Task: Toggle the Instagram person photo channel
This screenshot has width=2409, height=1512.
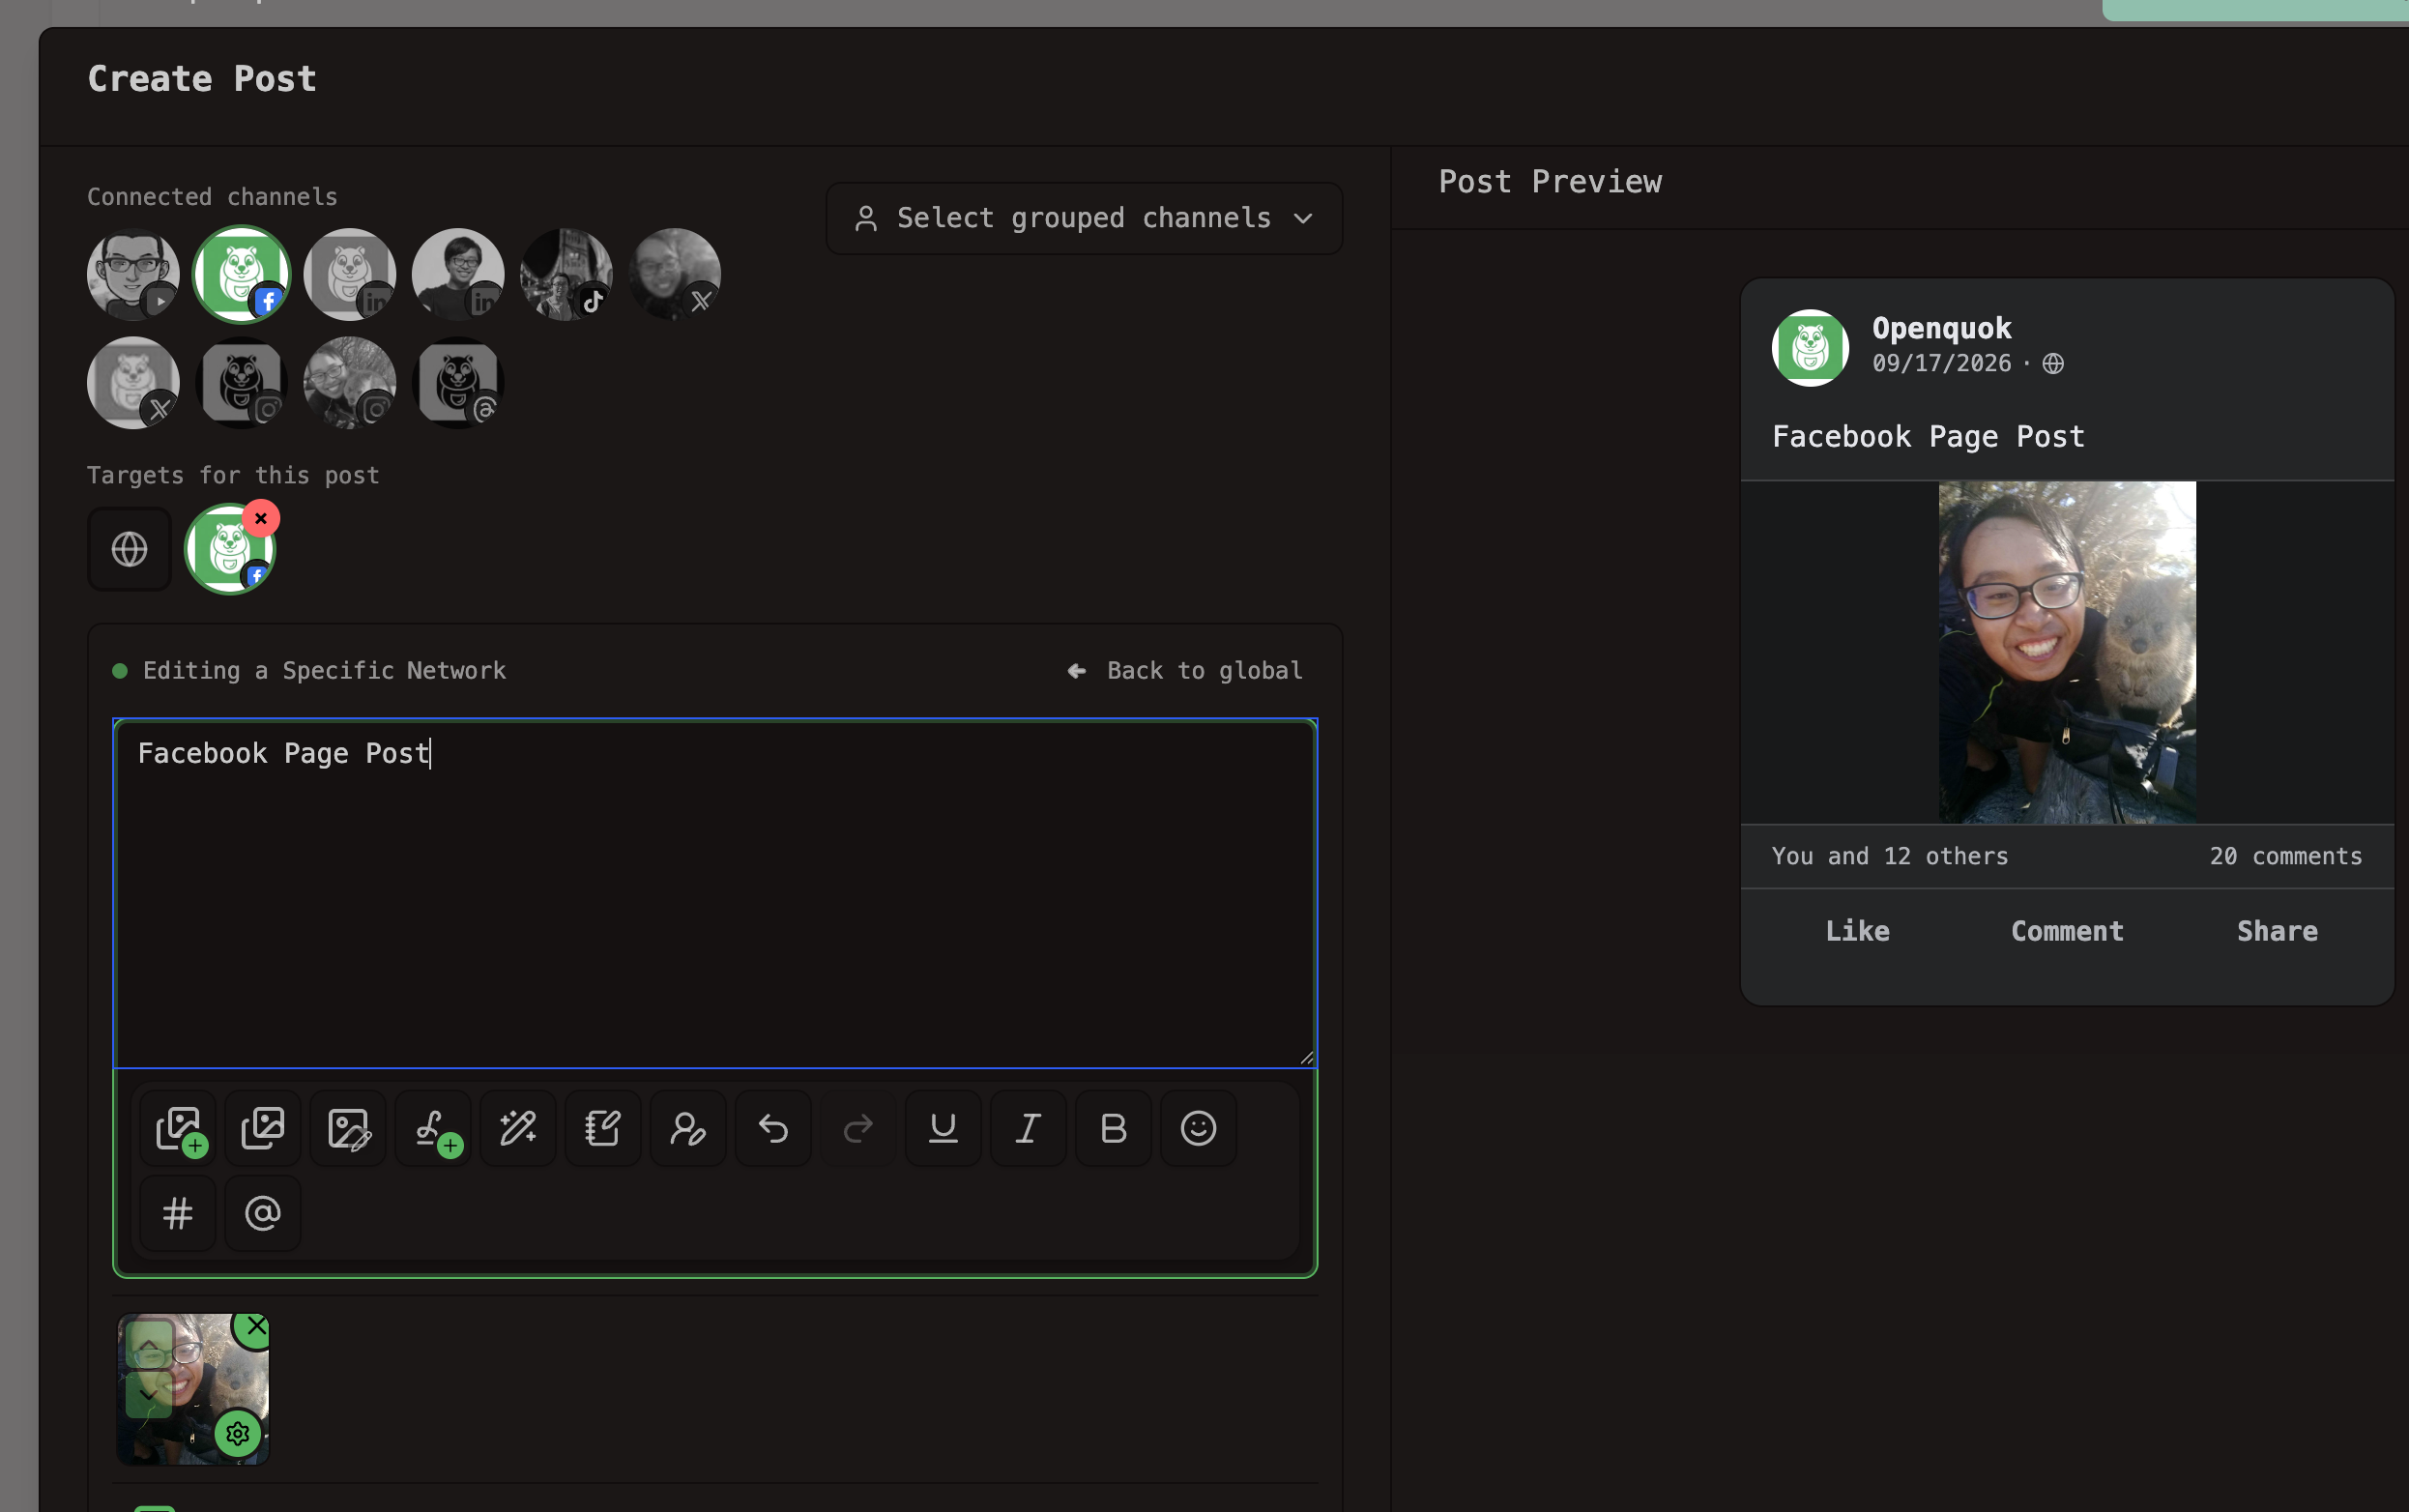Action: (350, 383)
